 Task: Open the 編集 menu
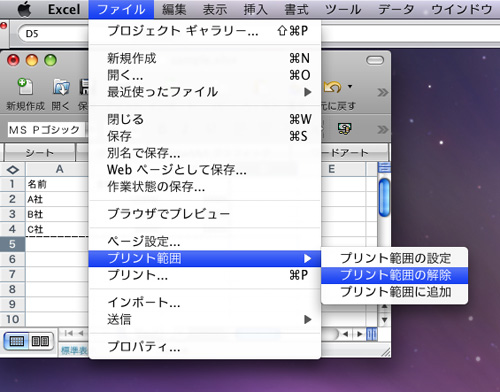(x=174, y=9)
